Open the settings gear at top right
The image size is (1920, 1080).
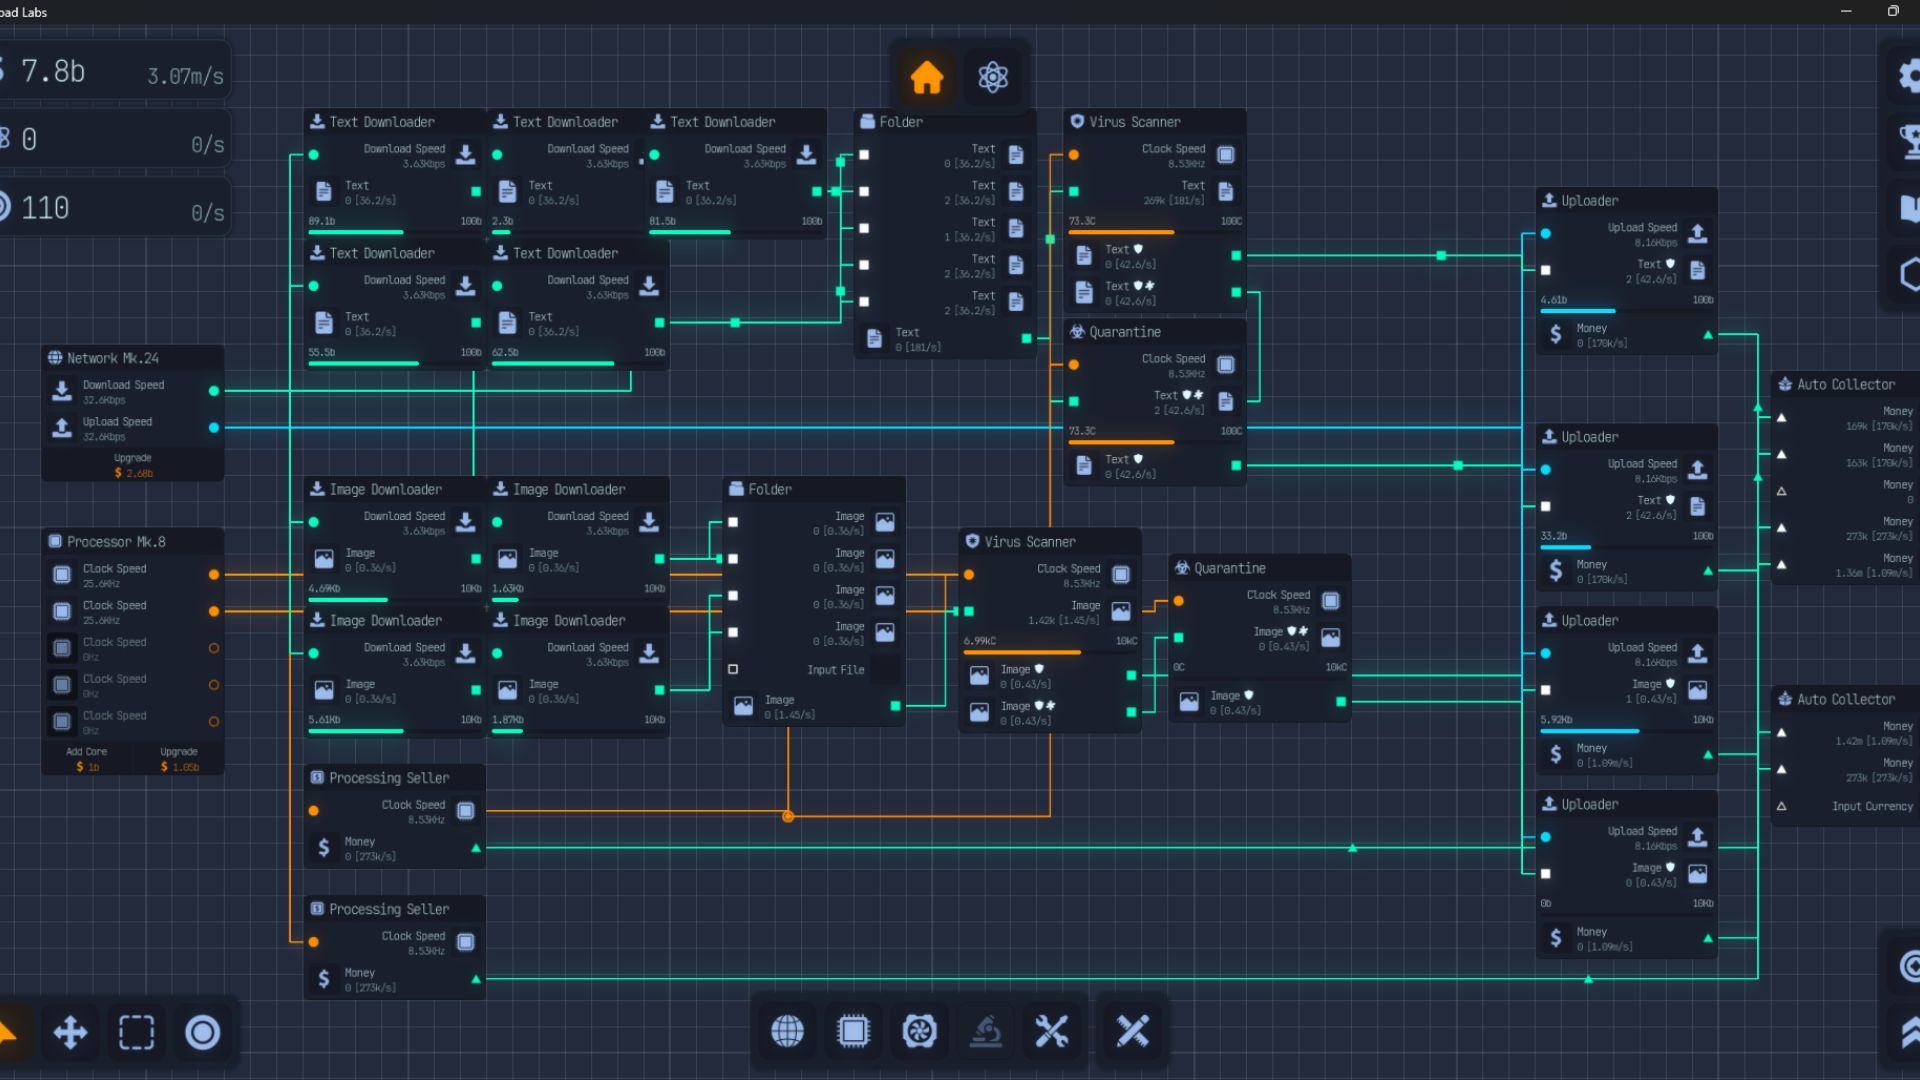point(1908,76)
